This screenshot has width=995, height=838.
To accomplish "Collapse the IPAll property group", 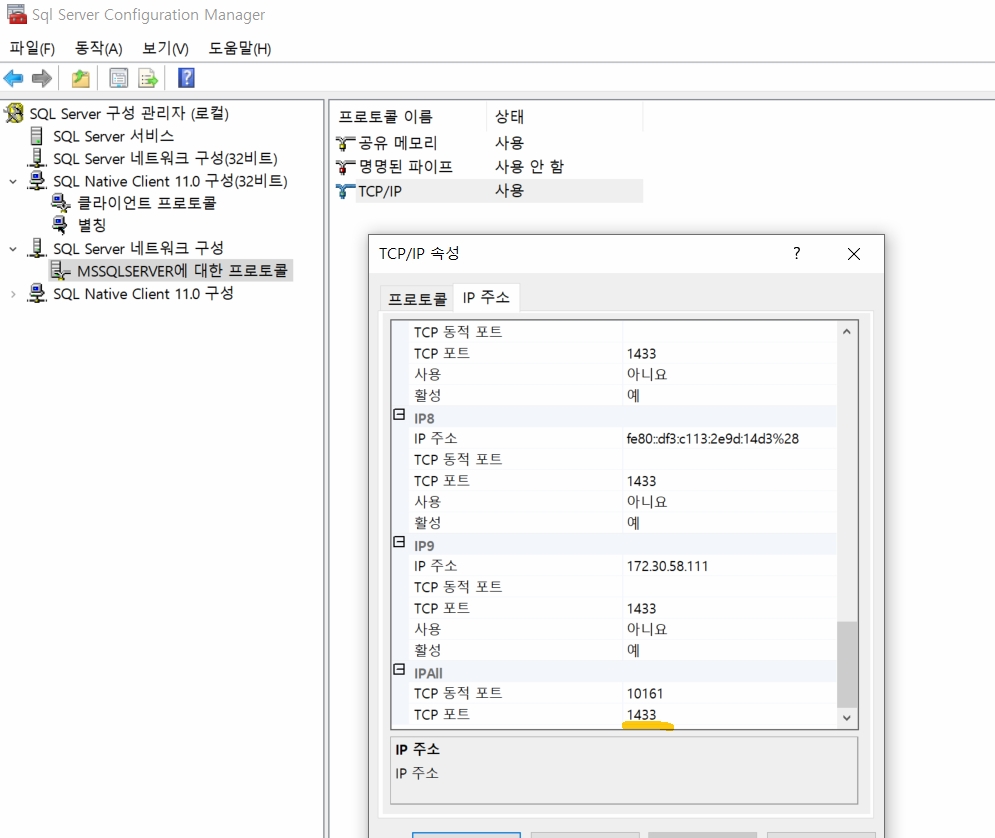I will (x=399, y=669).
